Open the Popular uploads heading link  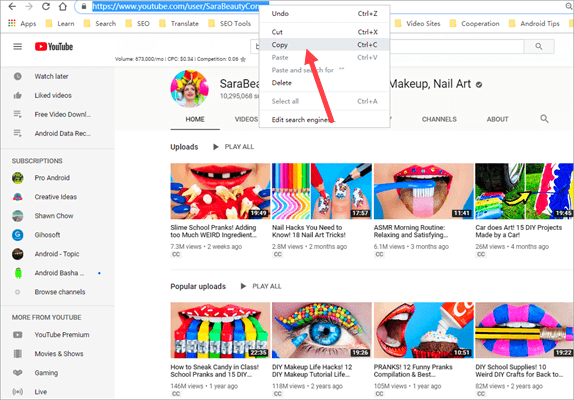pos(198,286)
